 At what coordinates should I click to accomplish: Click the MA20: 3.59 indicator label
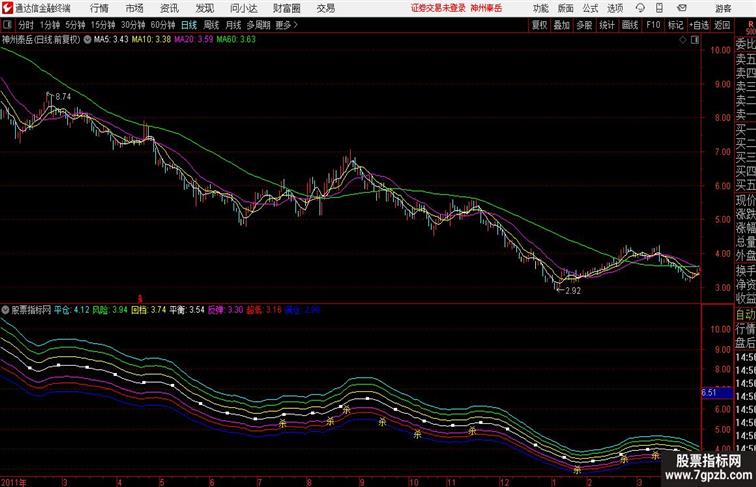click(193, 40)
